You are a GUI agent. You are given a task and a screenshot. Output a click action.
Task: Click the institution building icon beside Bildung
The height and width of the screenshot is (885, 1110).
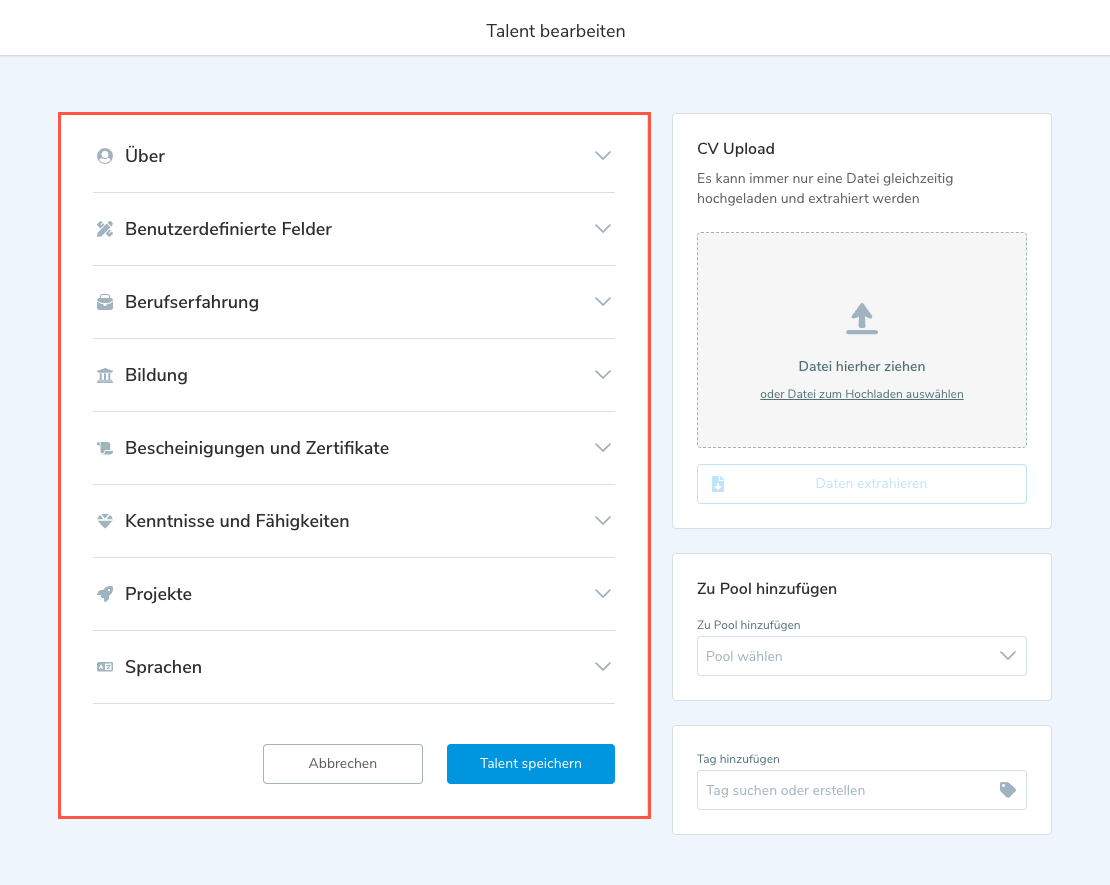(x=104, y=375)
